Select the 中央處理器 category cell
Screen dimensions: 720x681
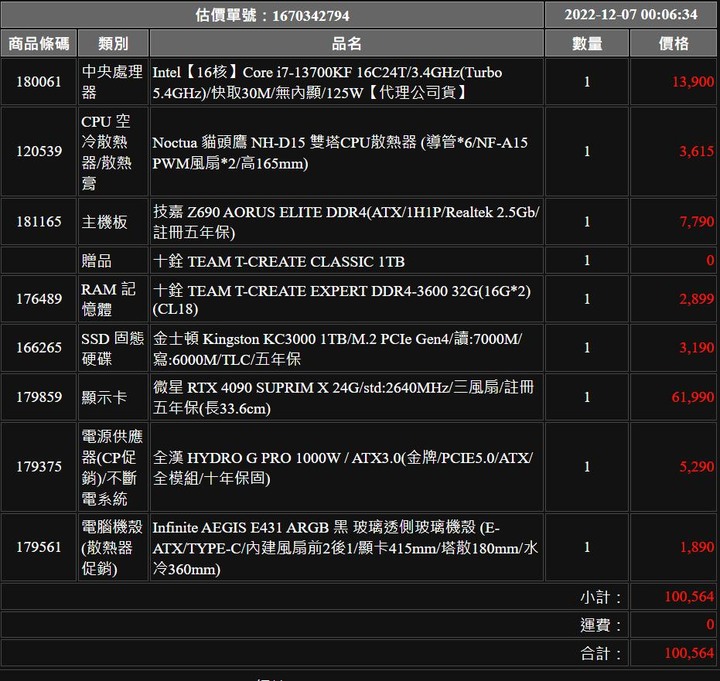tap(112, 82)
